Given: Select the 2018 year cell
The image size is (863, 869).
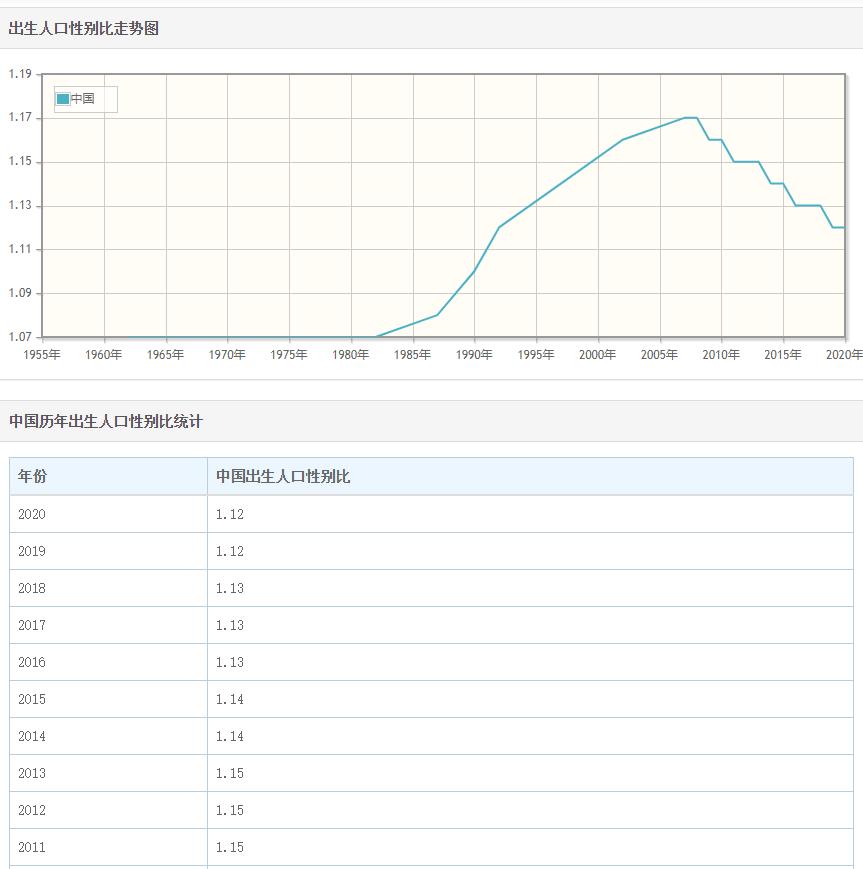Looking at the screenshot, I should tap(109, 589).
